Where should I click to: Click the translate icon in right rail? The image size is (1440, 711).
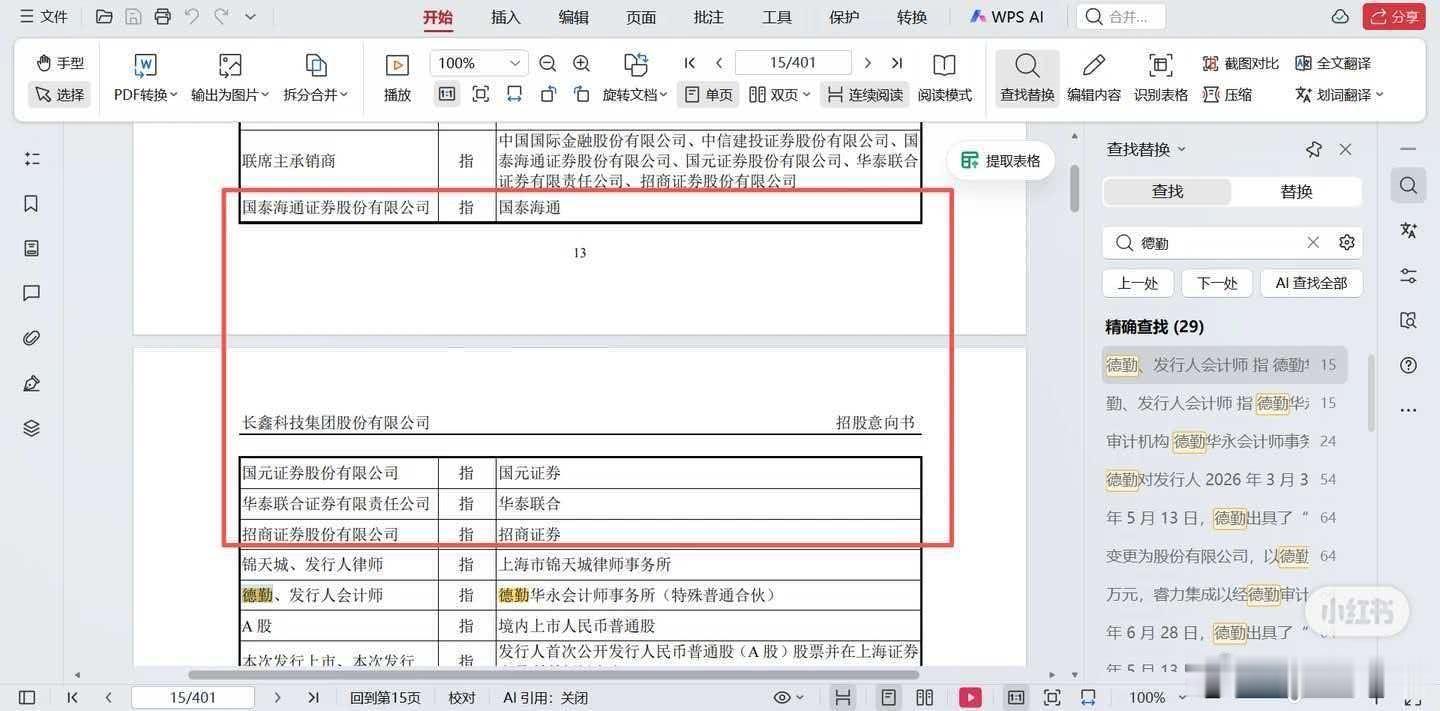pos(1409,230)
